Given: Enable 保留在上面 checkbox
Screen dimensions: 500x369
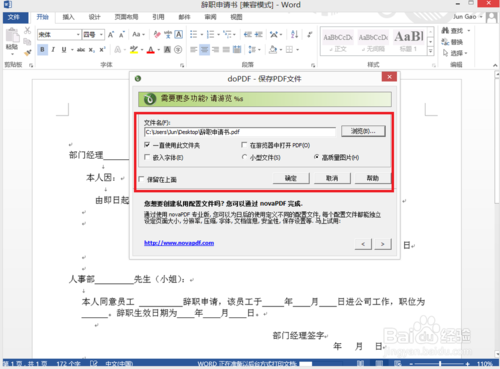Looking at the screenshot, I should click(141, 179).
